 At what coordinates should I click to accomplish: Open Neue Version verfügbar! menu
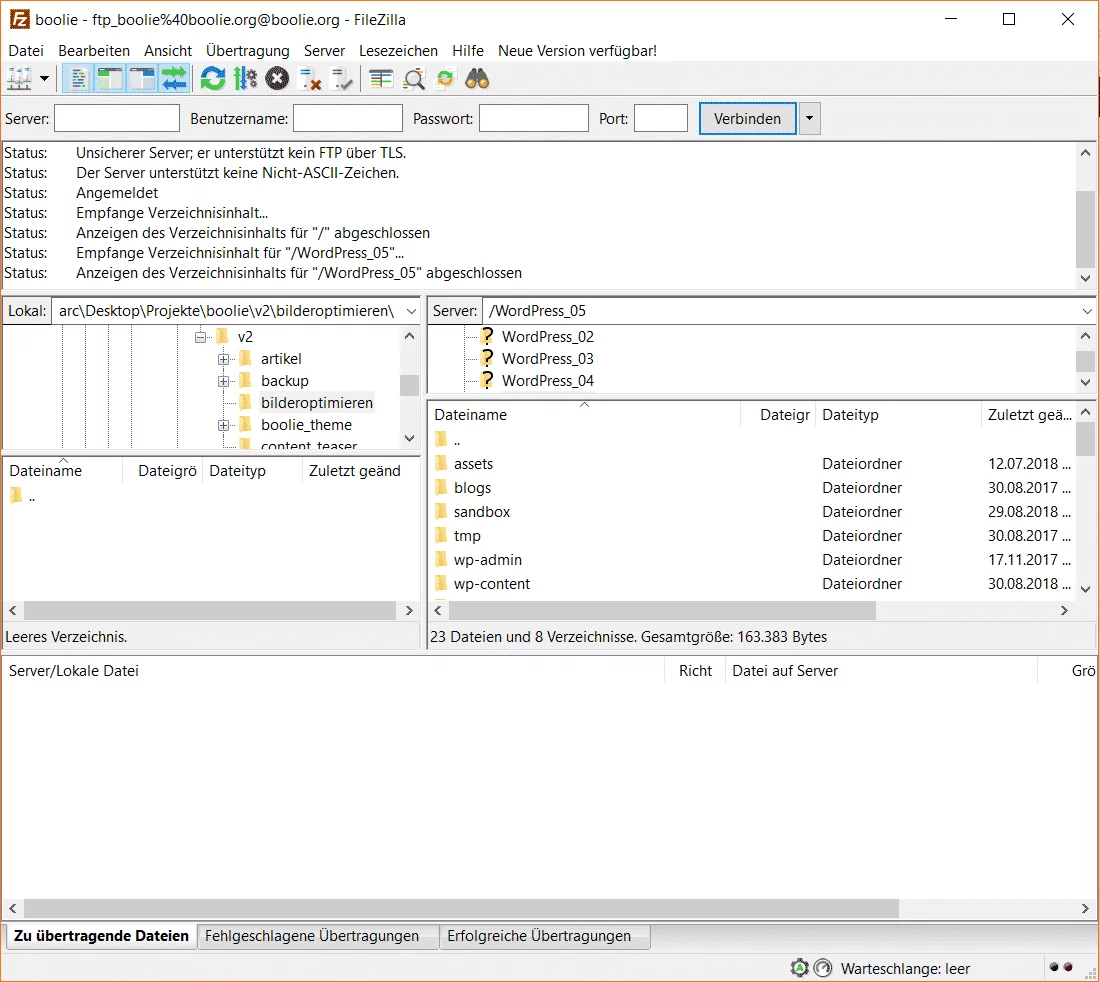click(577, 51)
